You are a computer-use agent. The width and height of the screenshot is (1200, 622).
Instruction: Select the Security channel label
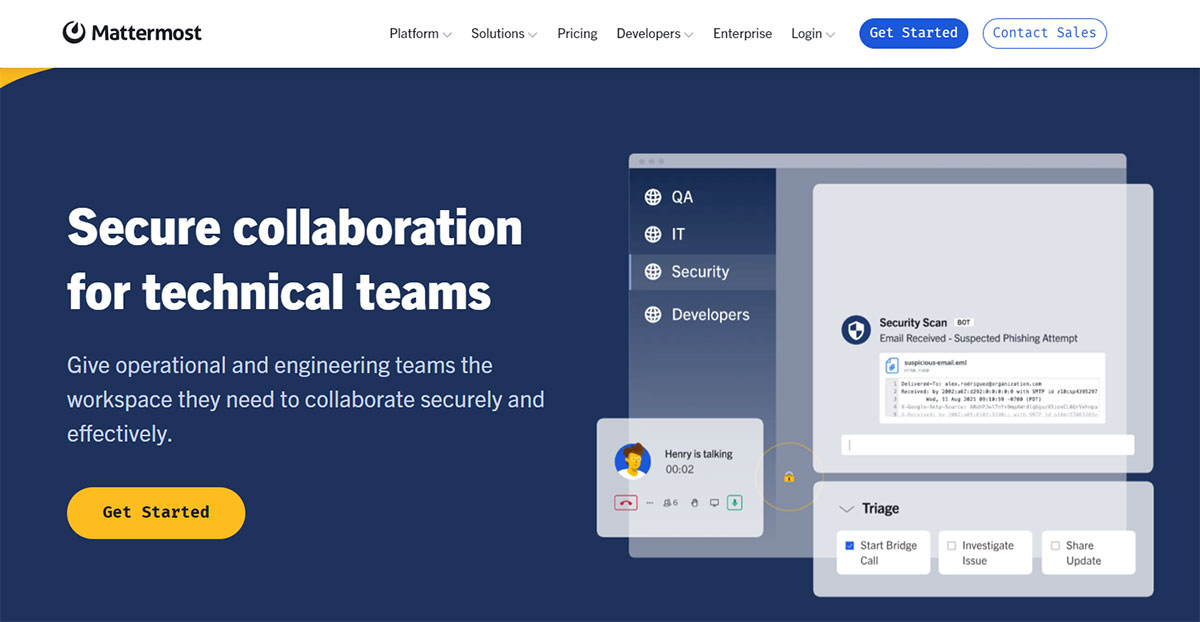700,271
